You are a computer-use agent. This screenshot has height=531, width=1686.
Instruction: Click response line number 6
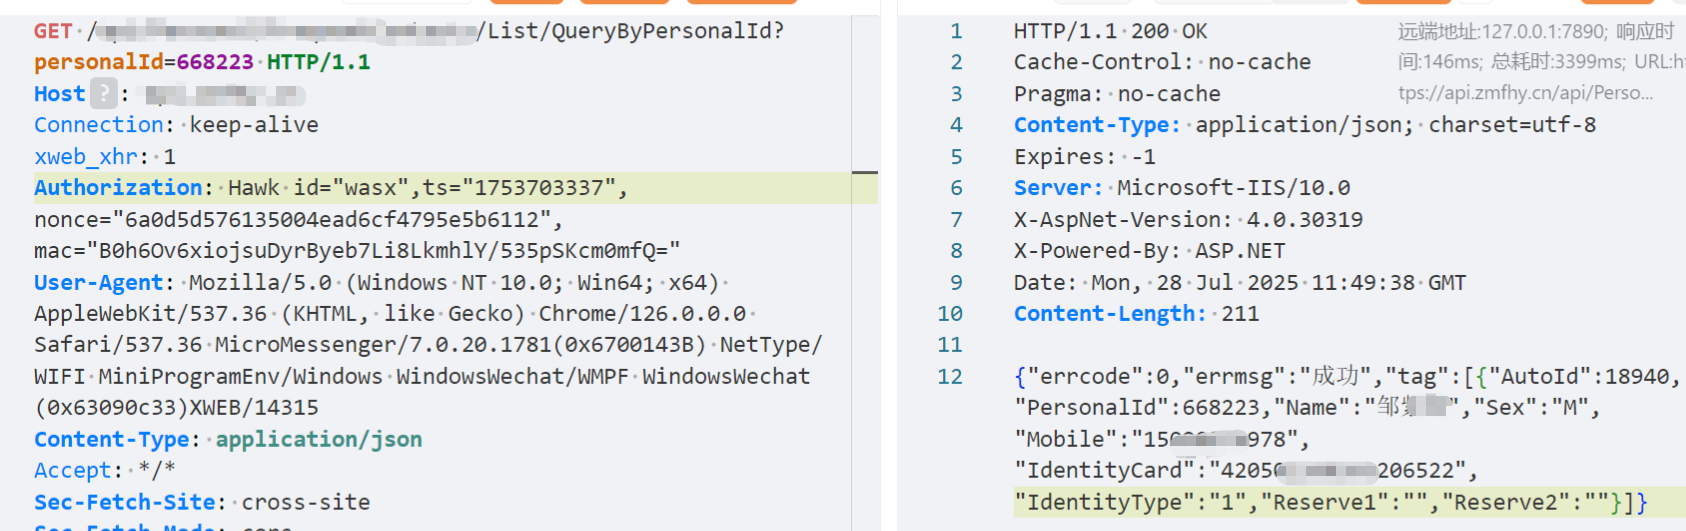pyautogui.click(x=956, y=188)
